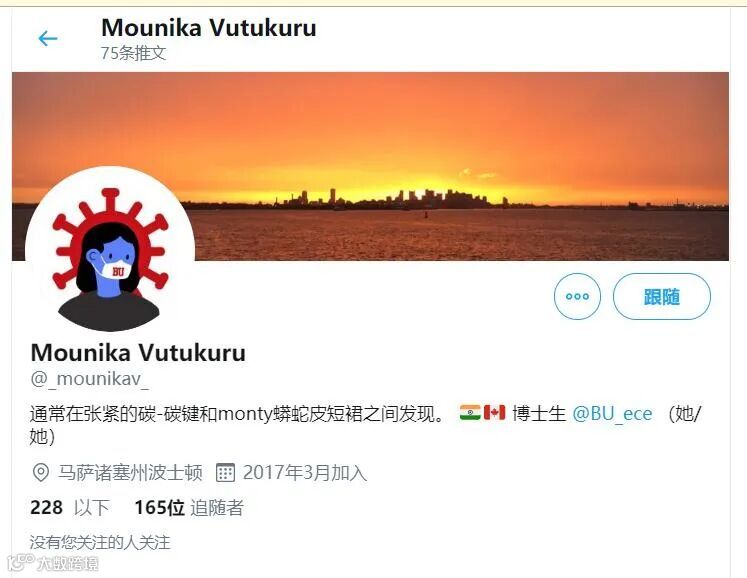Click the calendar joined-date icon
This screenshot has height=578, width=747.
tap(225, 473)
